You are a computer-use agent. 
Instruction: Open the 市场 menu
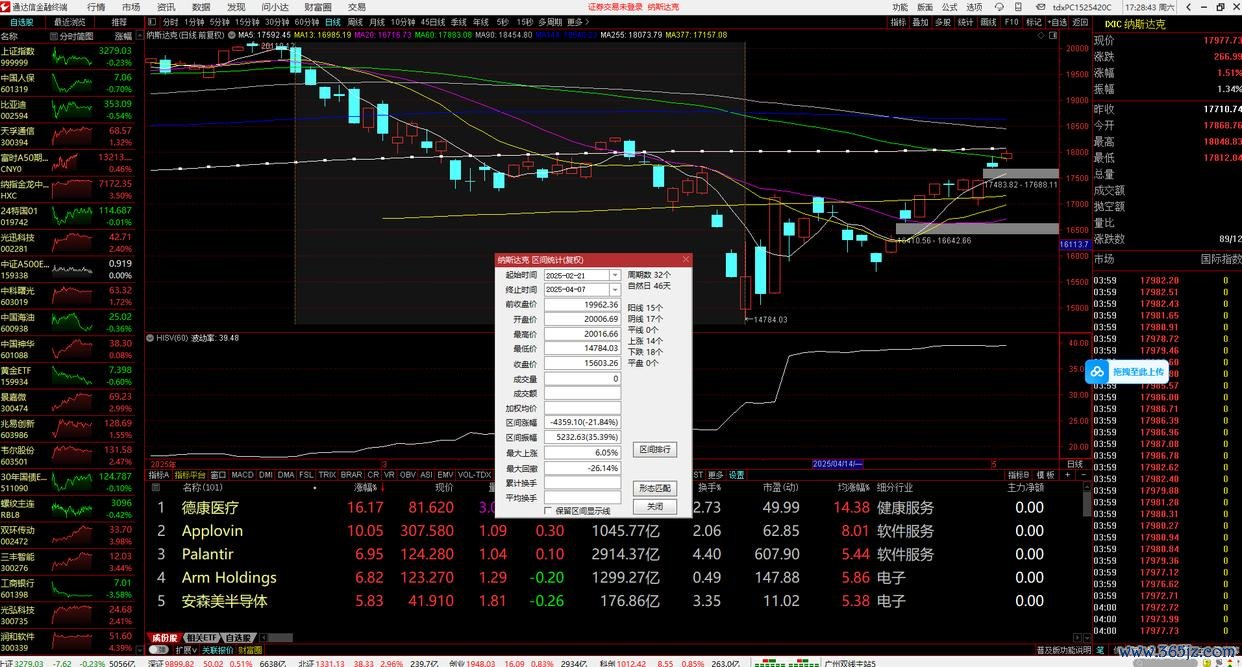(131, 6)
